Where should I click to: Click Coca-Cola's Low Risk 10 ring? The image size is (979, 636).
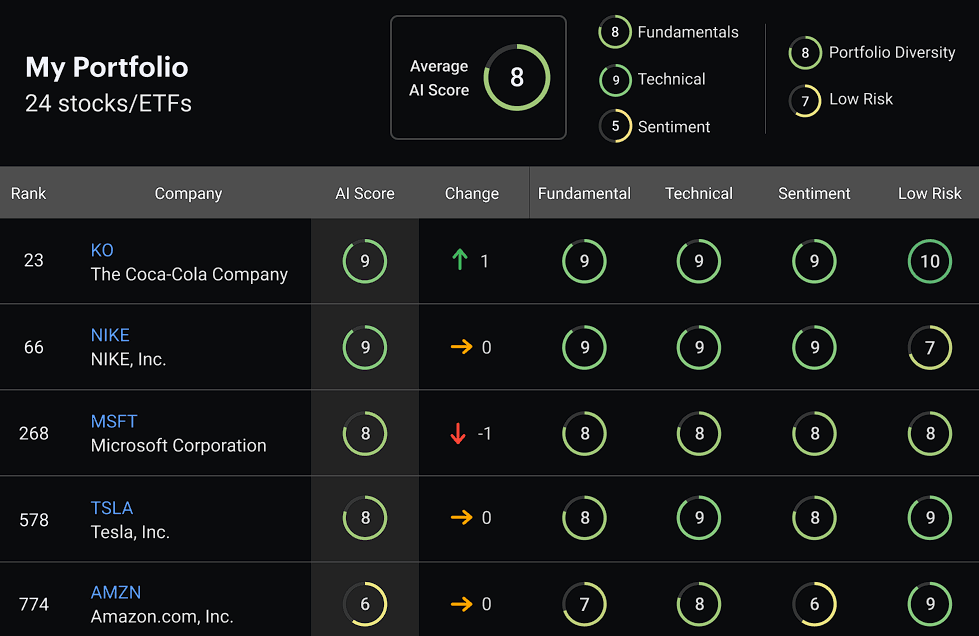click(930, 261)
